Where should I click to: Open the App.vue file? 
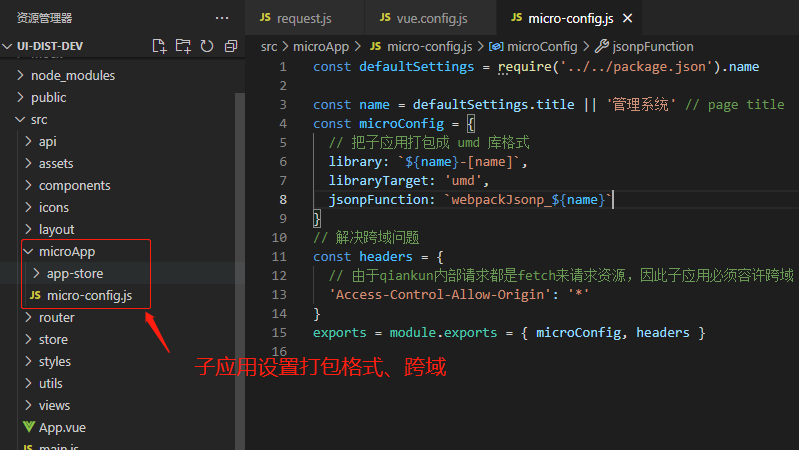[61, 427]
